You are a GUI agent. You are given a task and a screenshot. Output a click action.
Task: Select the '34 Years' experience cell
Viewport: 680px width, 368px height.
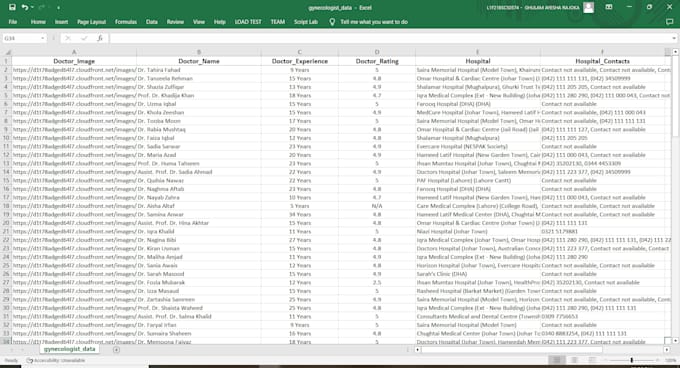pyautogui.click(x=300, y=214)
